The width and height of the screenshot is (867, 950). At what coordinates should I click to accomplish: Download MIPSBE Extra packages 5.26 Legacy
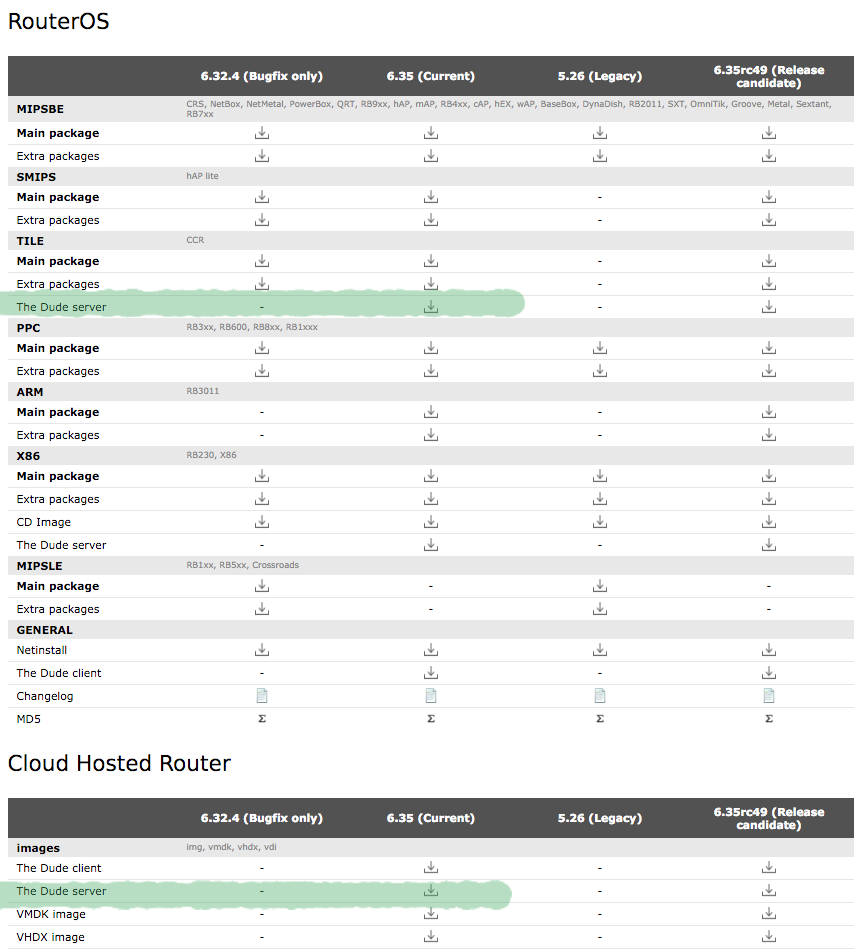click(600, 156)
